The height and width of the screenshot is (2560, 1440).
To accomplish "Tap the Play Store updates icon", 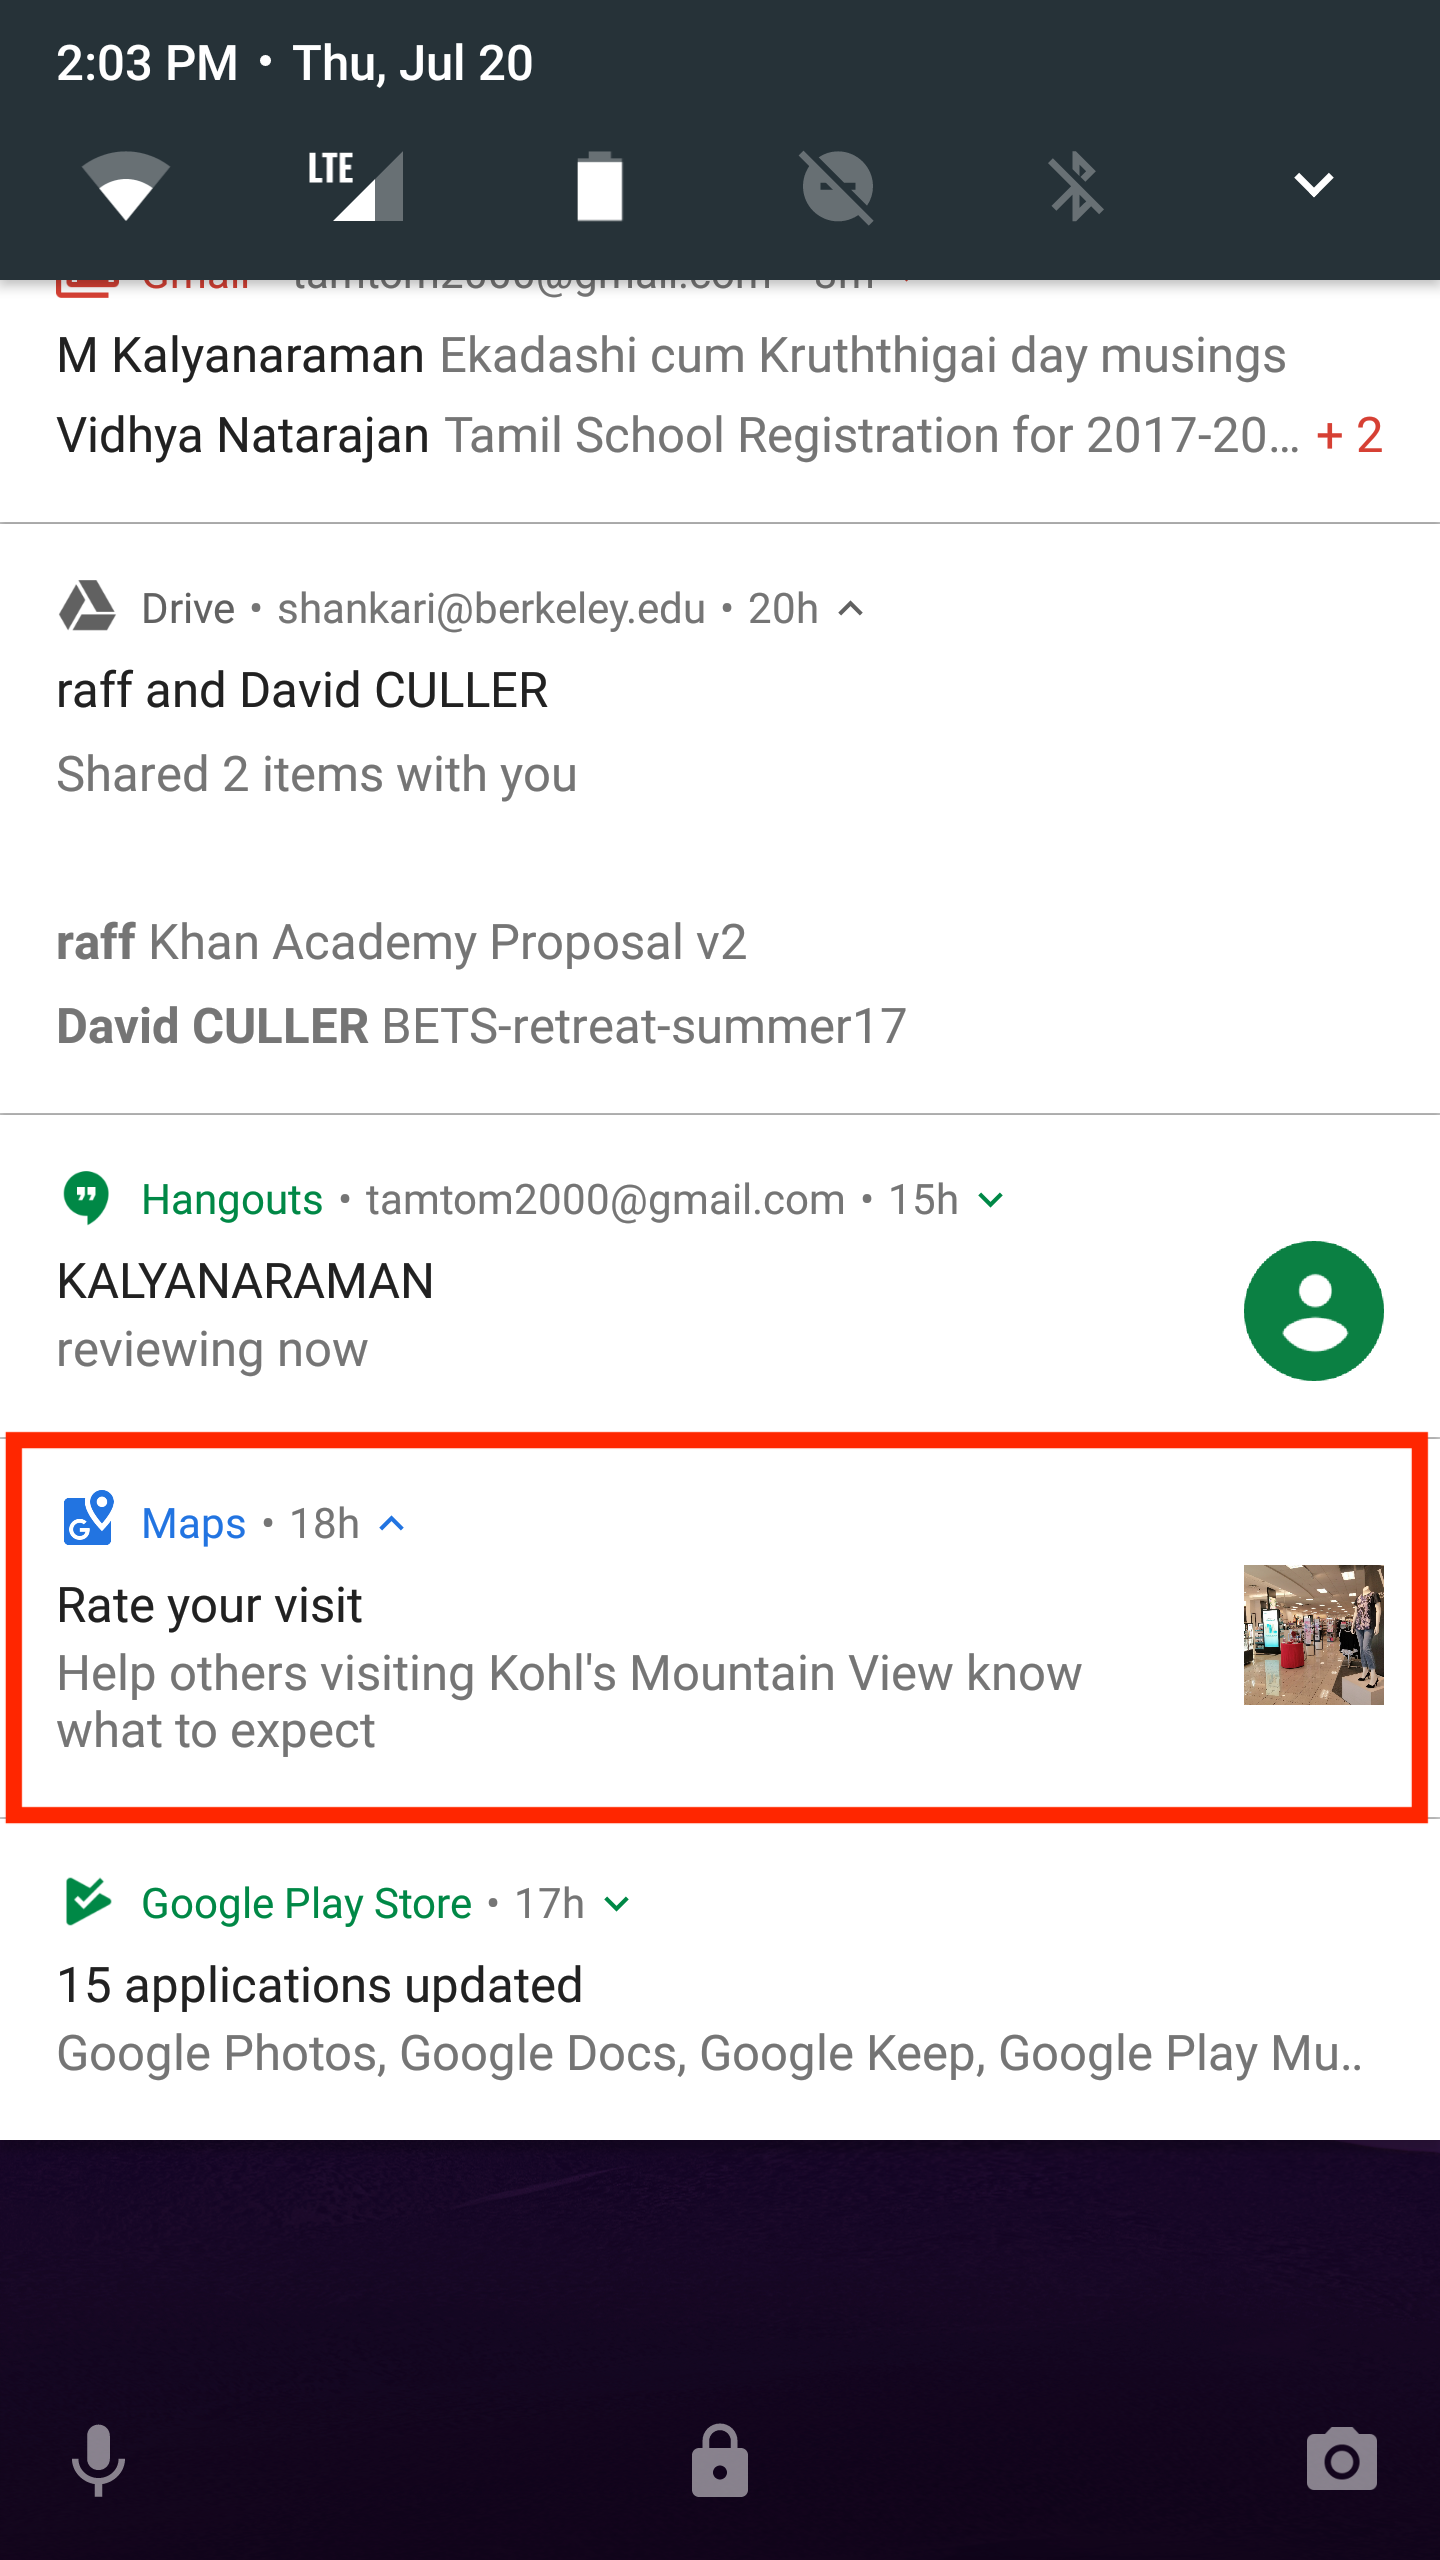I will coord(88,1902).
